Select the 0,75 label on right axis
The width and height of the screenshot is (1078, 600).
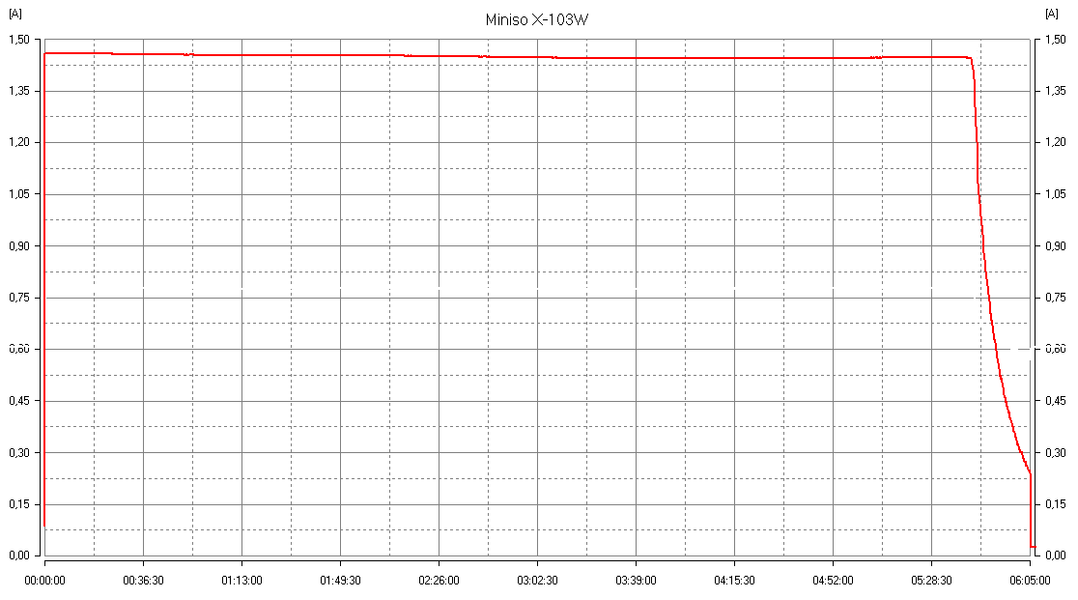[1055, 298]
